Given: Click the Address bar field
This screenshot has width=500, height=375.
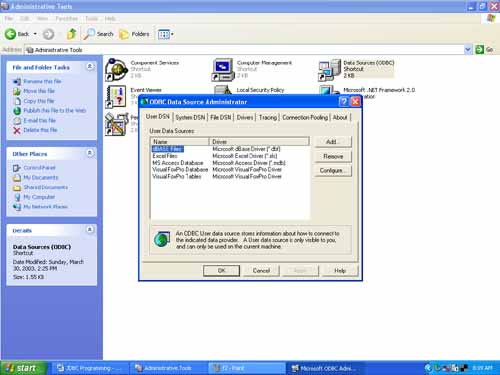Looking at the screenshot, I should 244,50.
